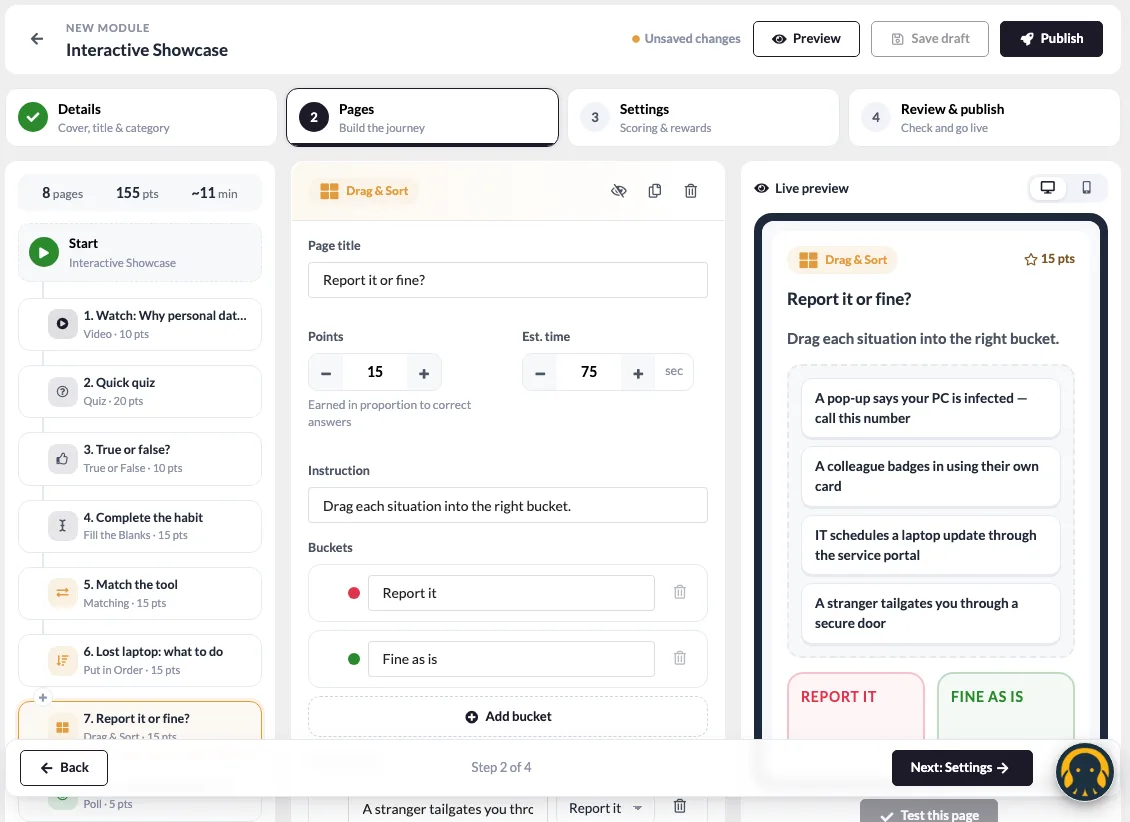The width and height of the screenshot is (1130, 822).
Task: Go to the Review & publish step
Action: [984, 117]
